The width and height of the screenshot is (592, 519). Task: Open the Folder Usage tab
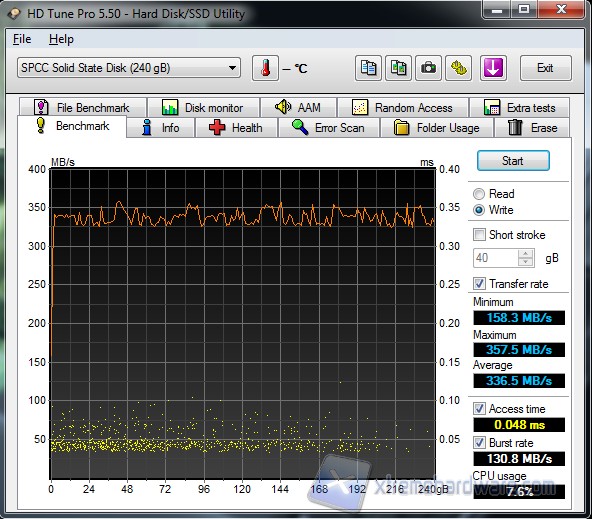pyautogui.click(x=437, y=128)
